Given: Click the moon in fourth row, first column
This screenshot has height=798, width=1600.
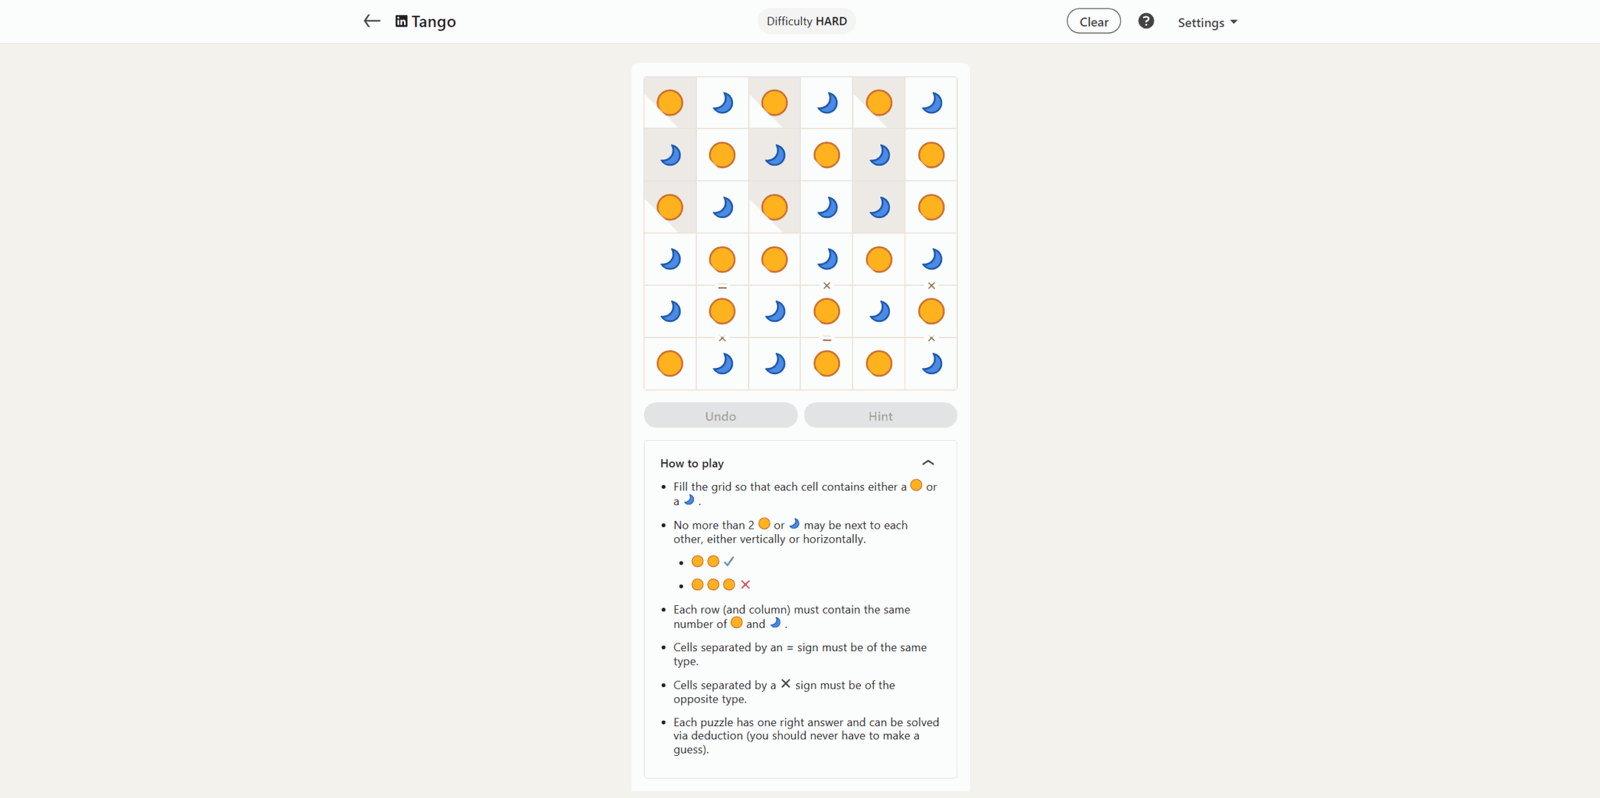Looking at the screenshot, I should point(670,259).
